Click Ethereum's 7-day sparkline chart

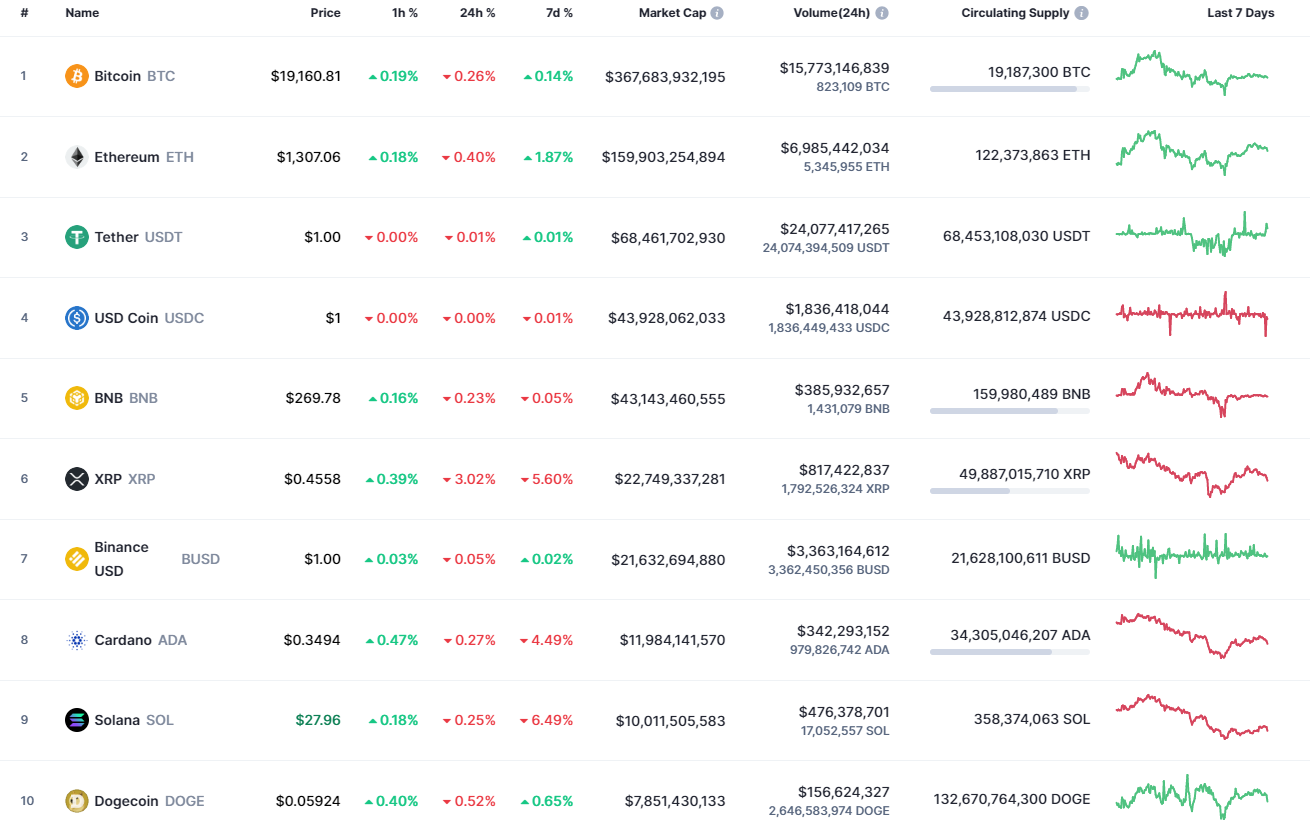point(1190,156)
